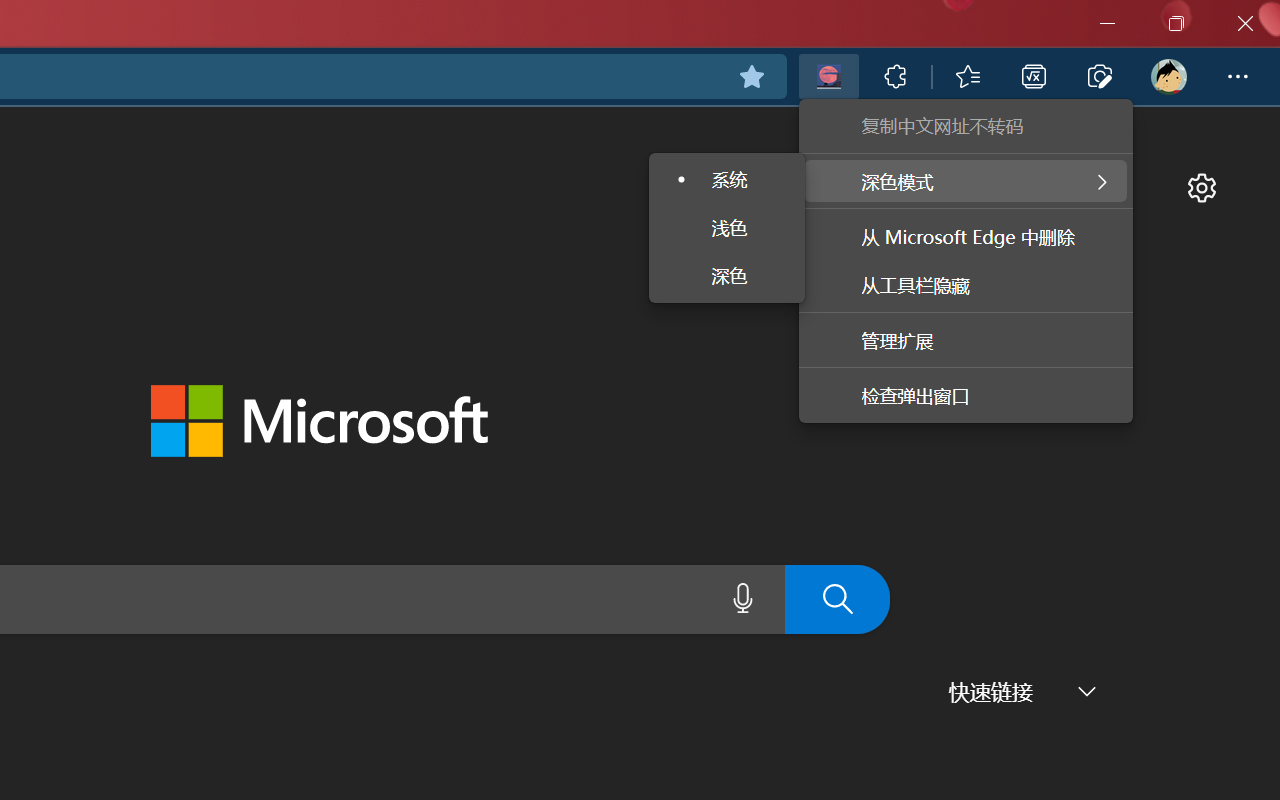
Task: Select 深色 theme option
Action: pyautogui.click(x=727, y=277)
